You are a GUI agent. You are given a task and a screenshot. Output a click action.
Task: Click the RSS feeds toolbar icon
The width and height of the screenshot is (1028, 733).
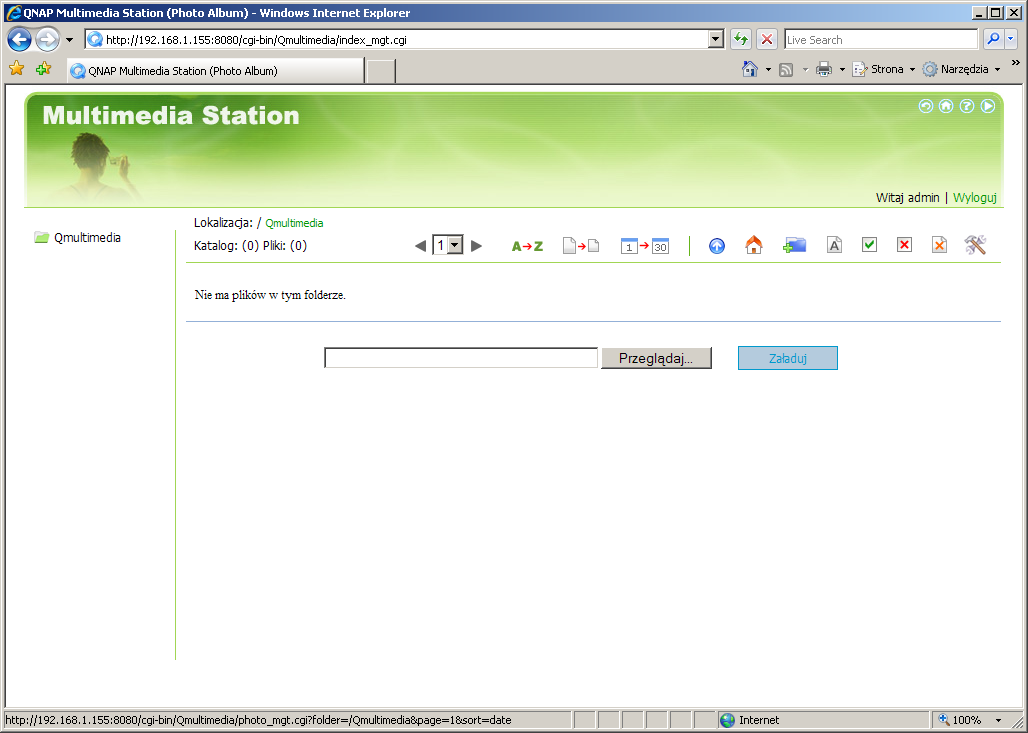pyautogui.click(x=786, y=69)
